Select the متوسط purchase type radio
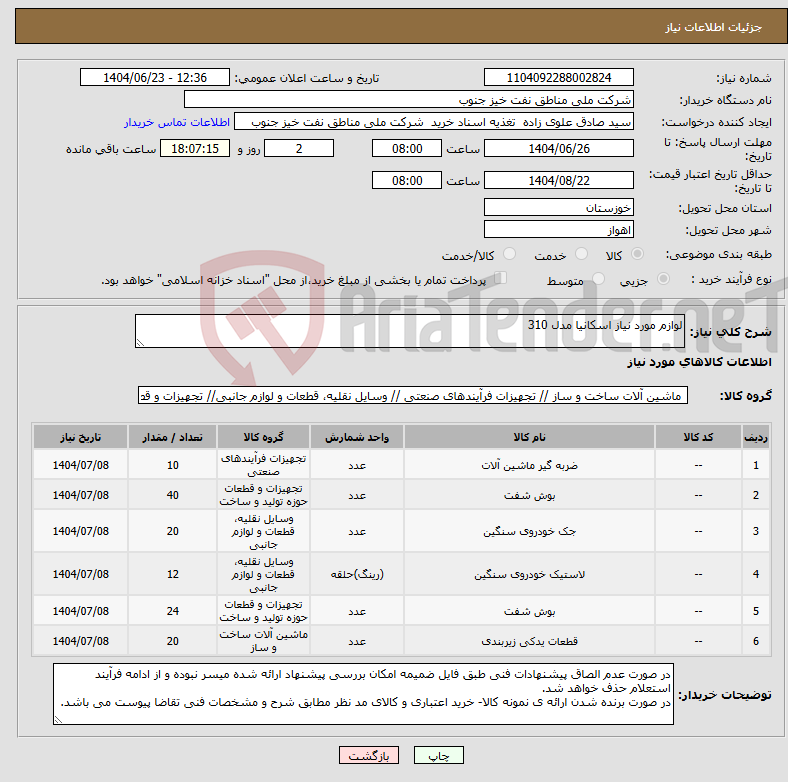Viewport: 788px width, 782px height. 598,279
